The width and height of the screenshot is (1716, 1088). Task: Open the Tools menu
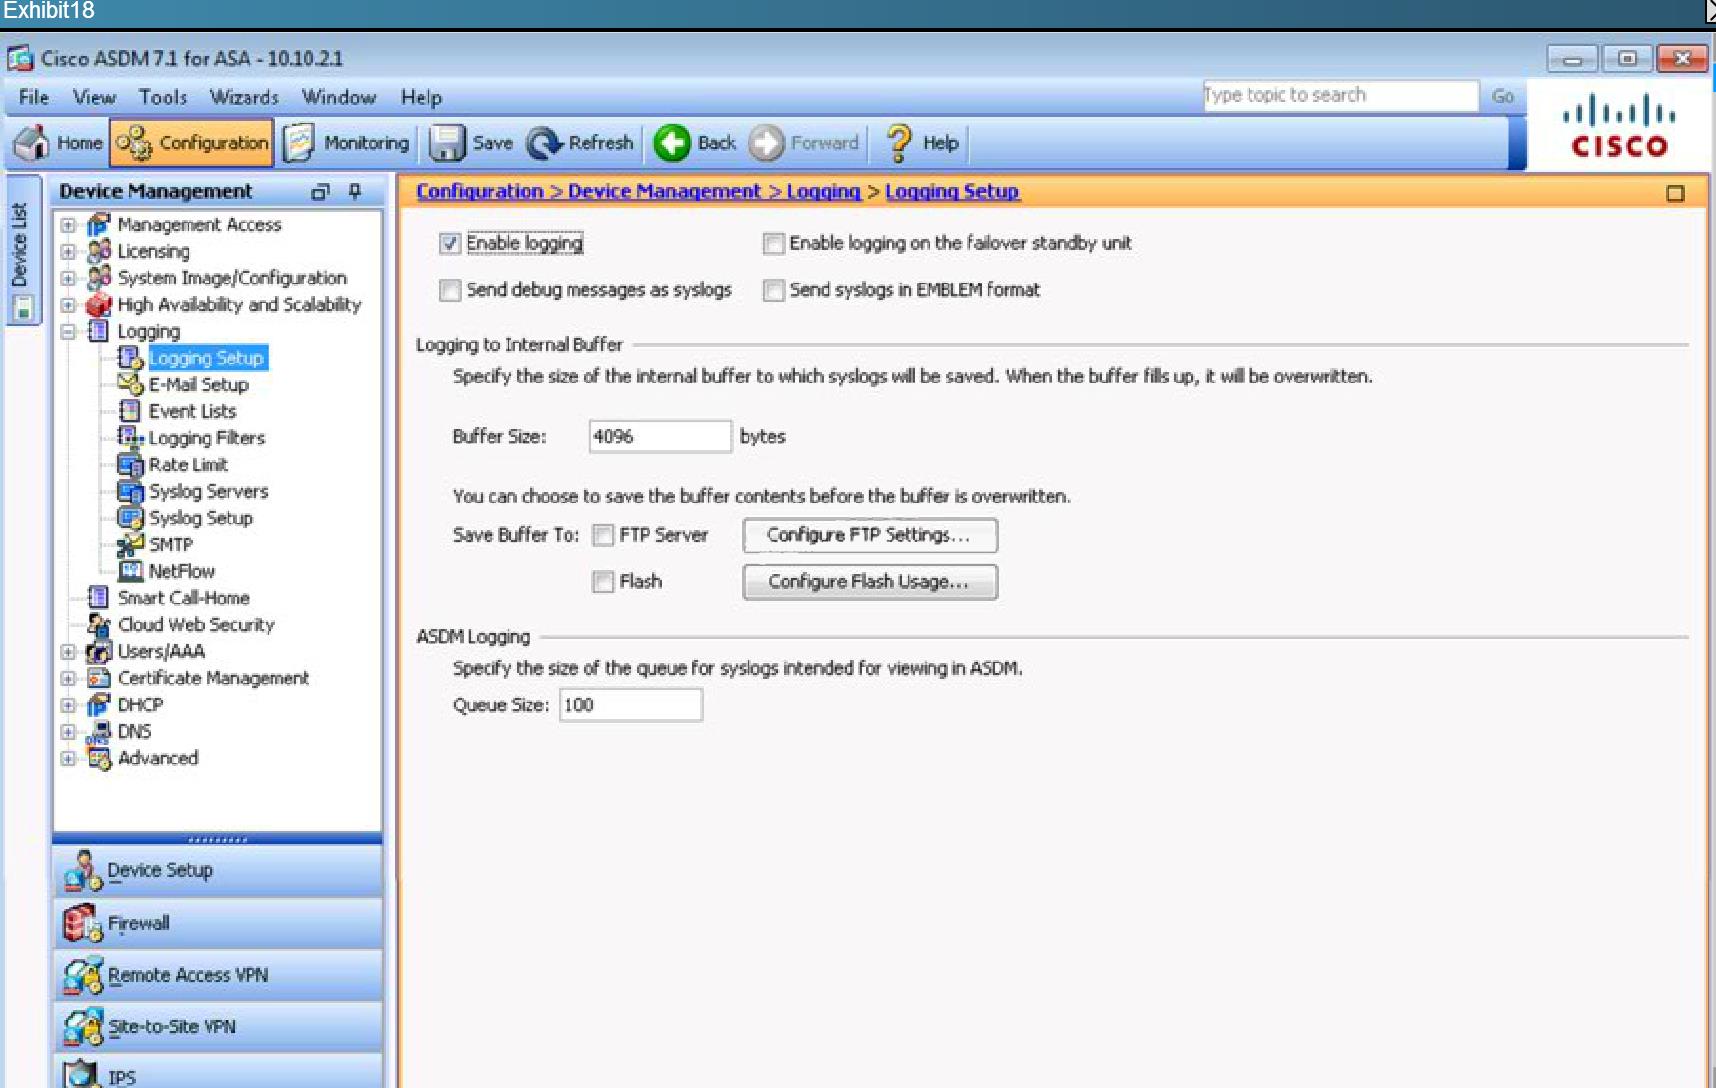(163, 97)
